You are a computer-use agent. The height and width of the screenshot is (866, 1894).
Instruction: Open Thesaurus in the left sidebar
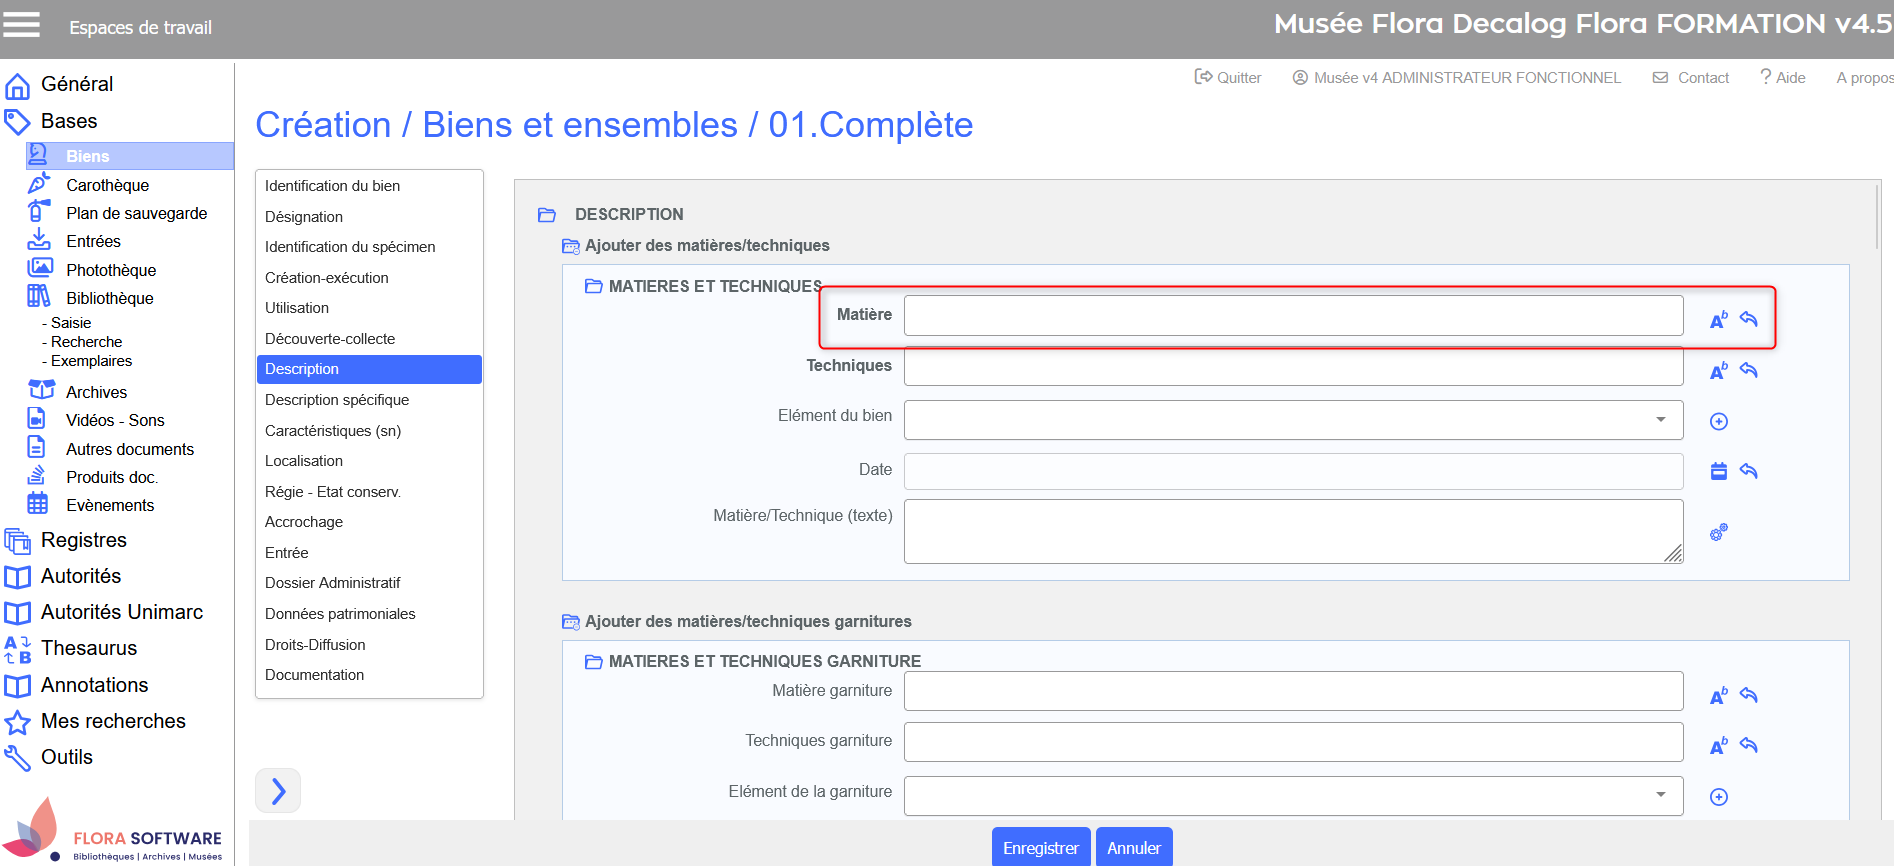tap(89, 648)
